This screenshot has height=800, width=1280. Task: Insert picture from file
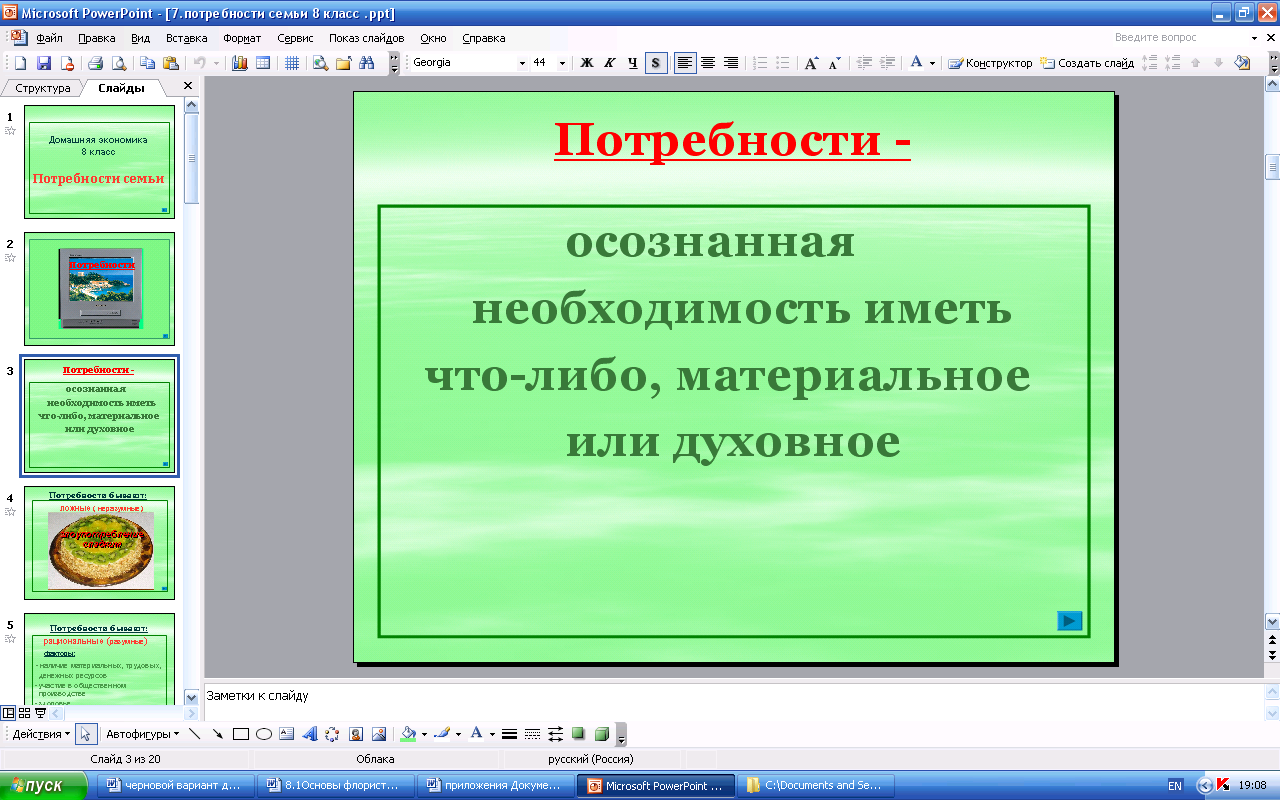click(379, 734)
